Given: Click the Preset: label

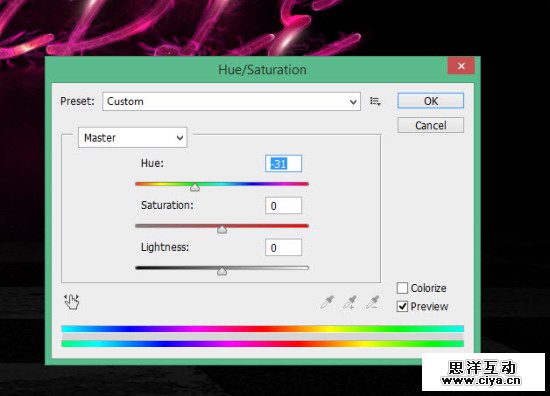Looking at the screenshot, I should pos(78,101).
